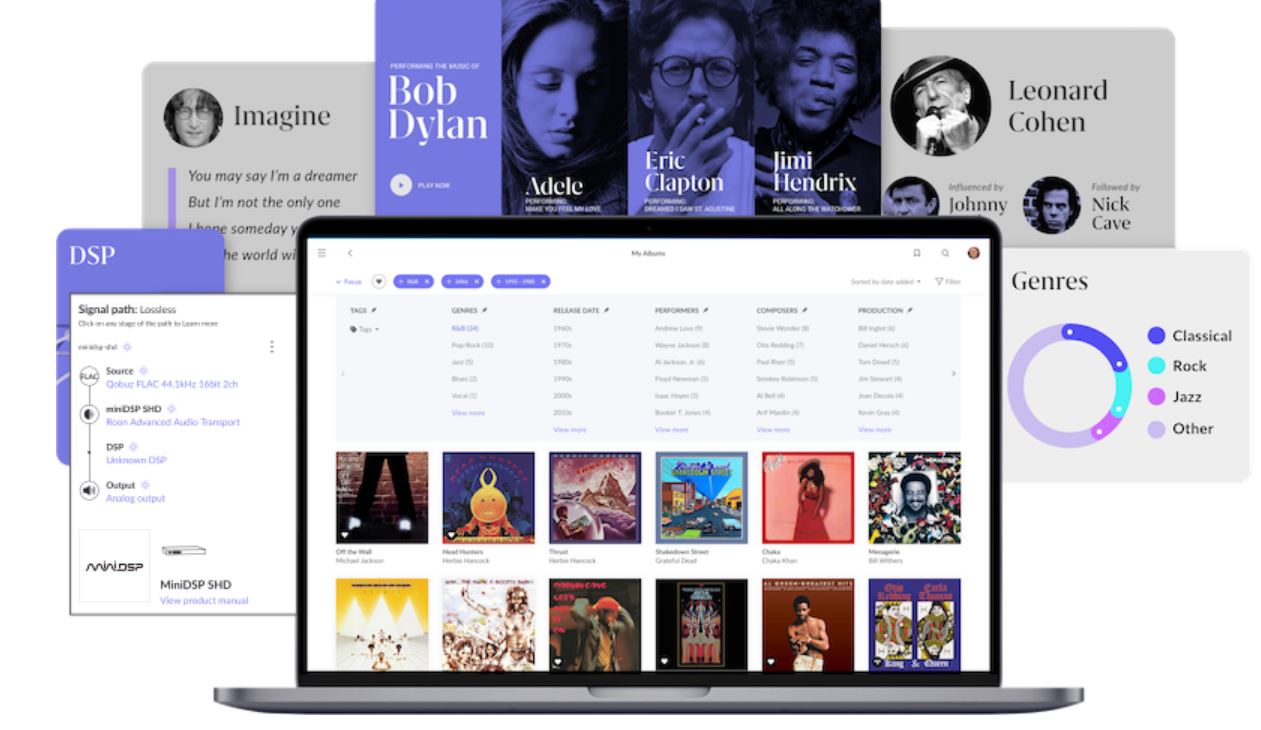
Task: Toggle heart on Marvin Gaye album cover
Action: click(558, 661)
